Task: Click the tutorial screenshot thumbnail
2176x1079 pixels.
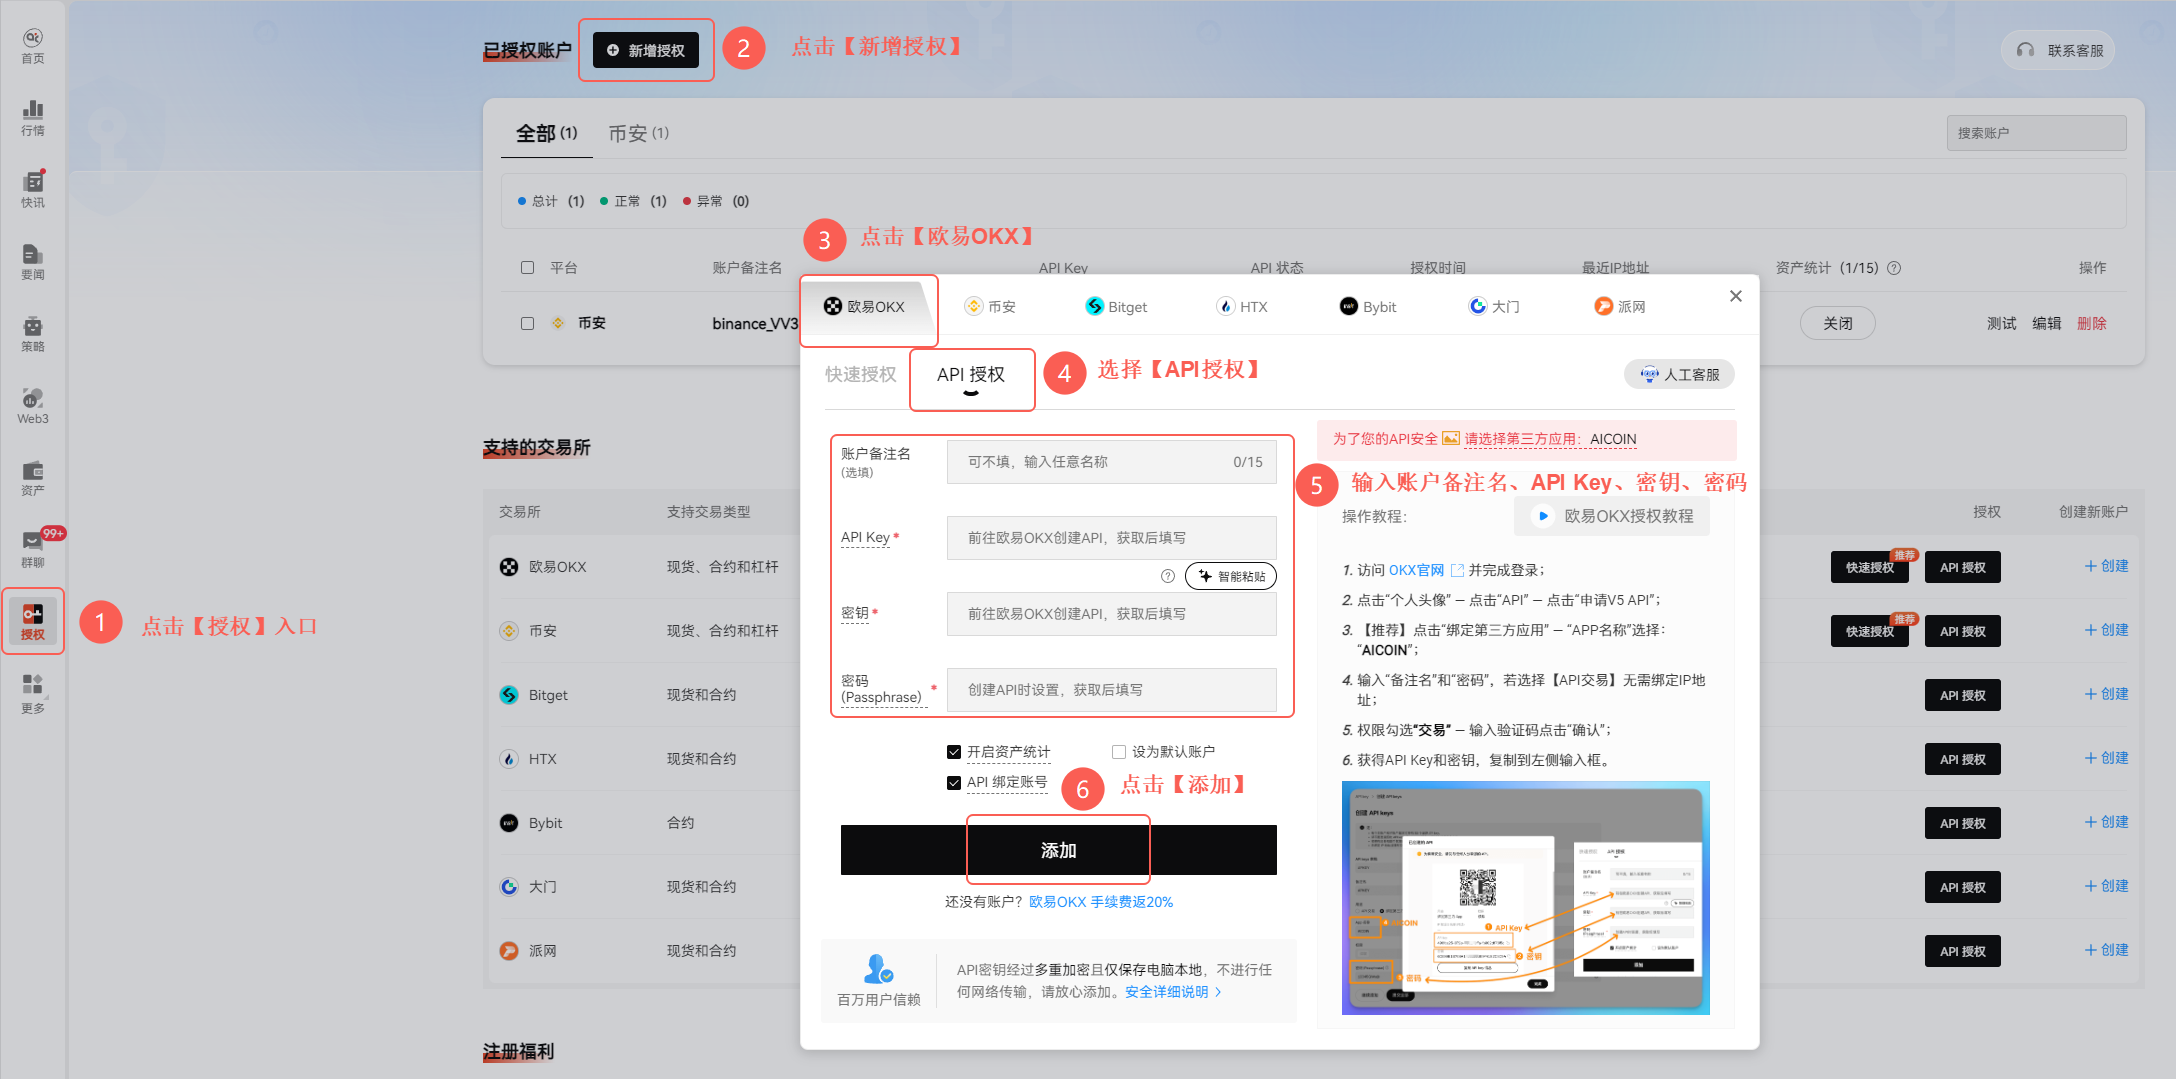Action: [1525, 898]
